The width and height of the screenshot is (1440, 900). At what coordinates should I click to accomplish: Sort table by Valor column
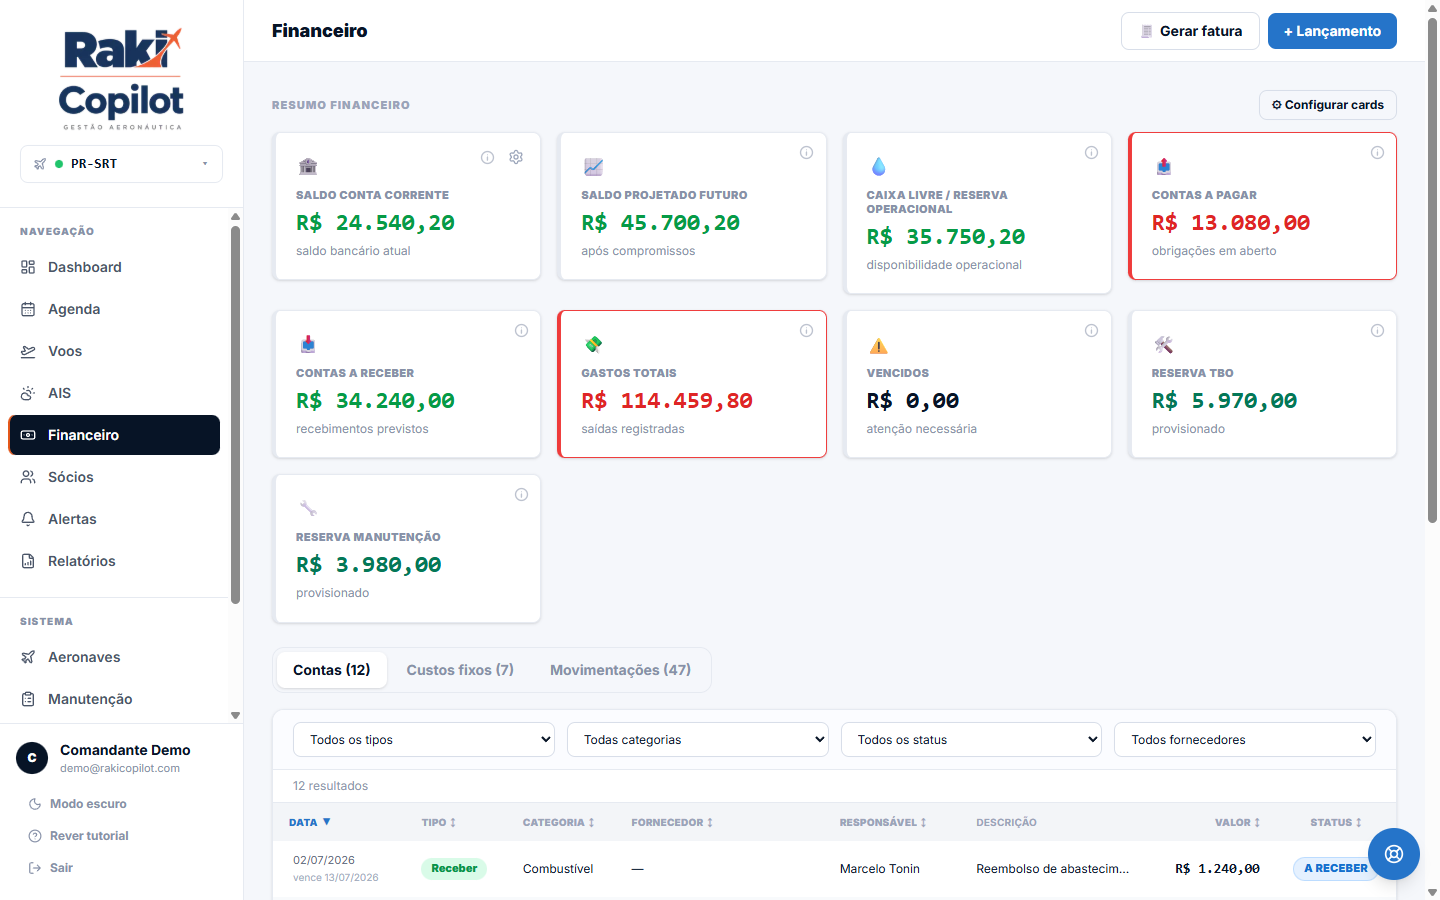1238,822
